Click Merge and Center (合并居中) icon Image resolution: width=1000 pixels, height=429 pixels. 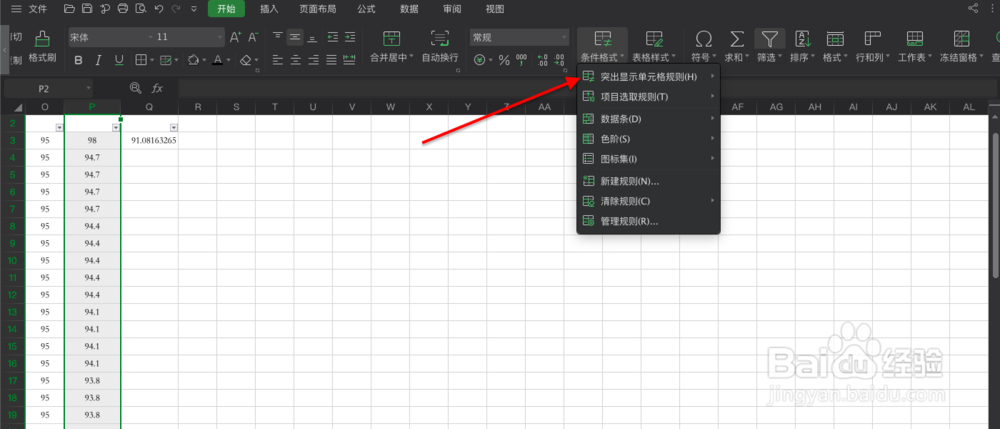391,39
